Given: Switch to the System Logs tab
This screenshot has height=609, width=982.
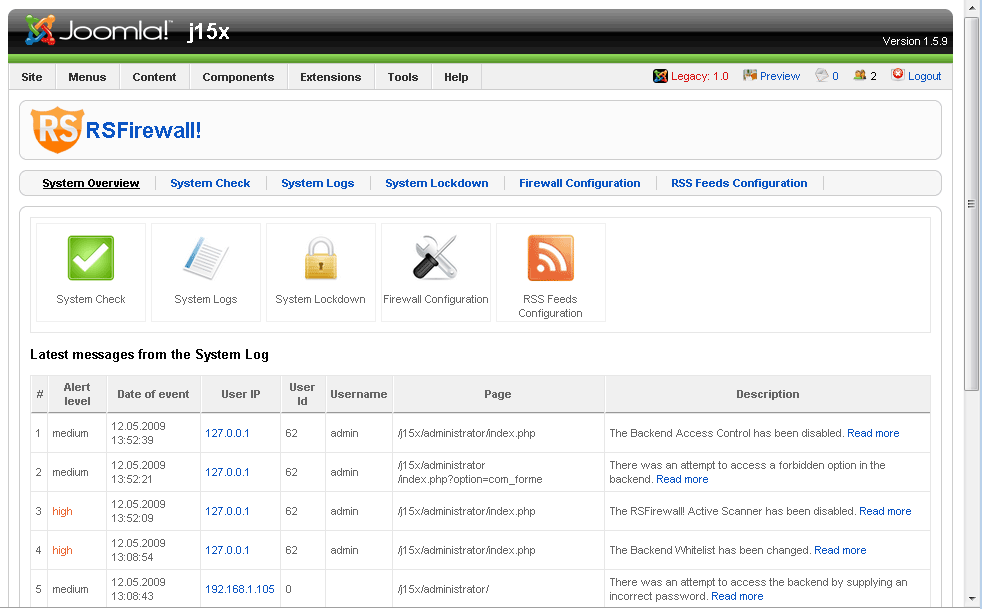Looking at the screenshot, I should pos(318,183).
